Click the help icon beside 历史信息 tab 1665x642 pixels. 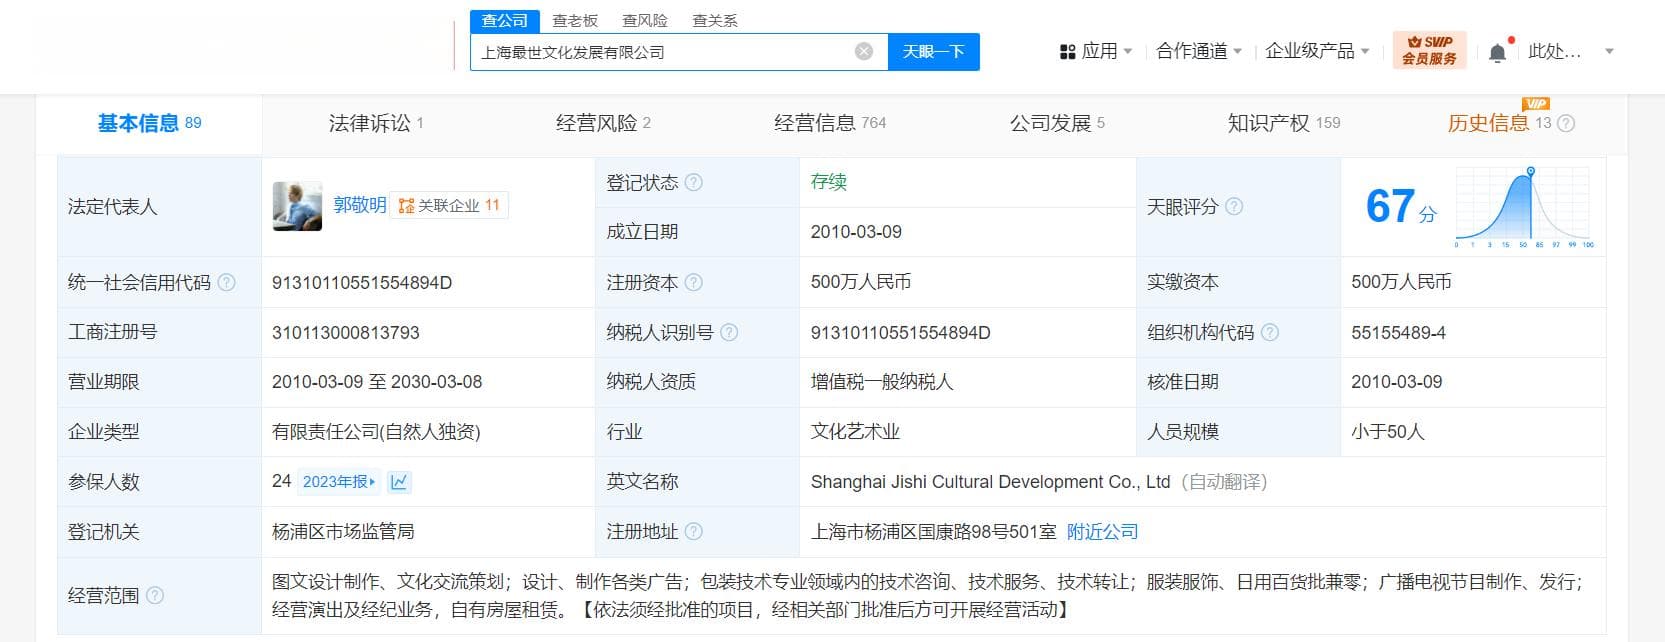[x=1566, y=123]
